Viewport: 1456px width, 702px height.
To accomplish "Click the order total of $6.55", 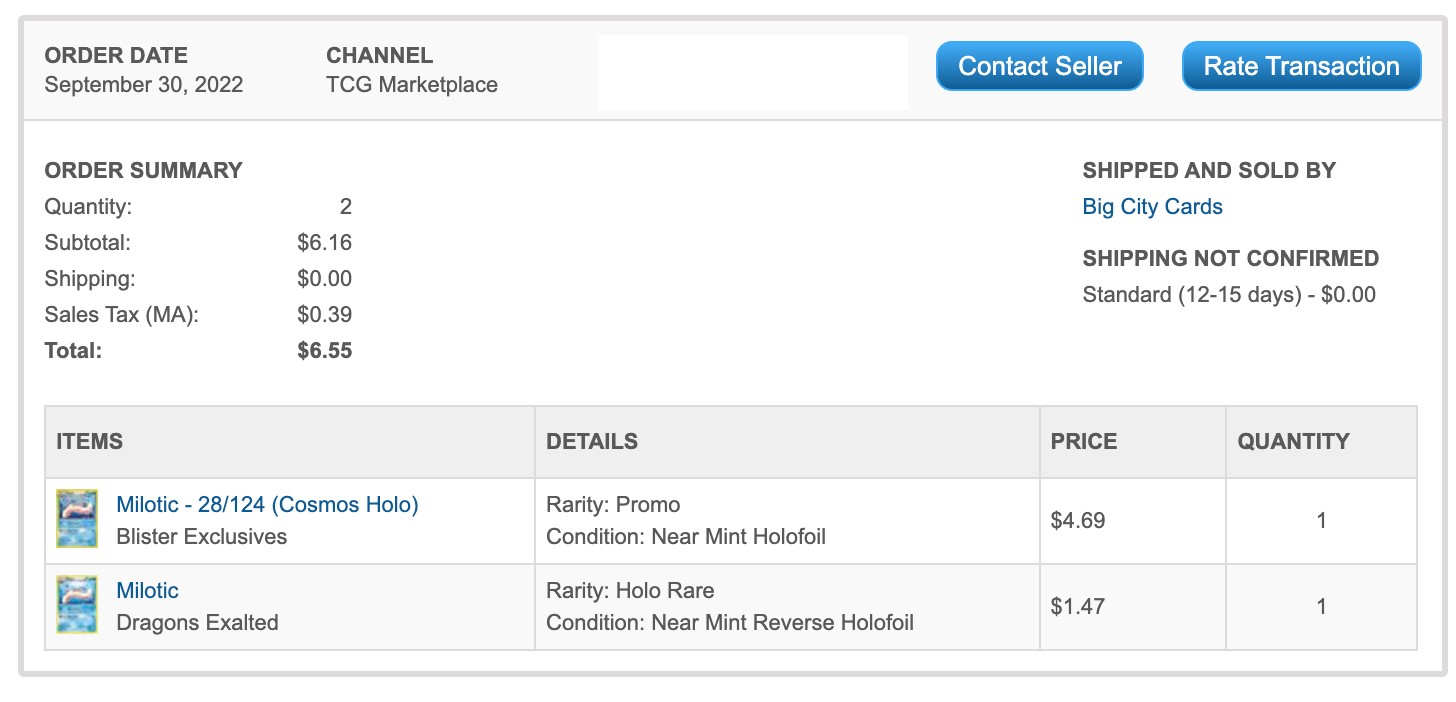I will (325, 350).
